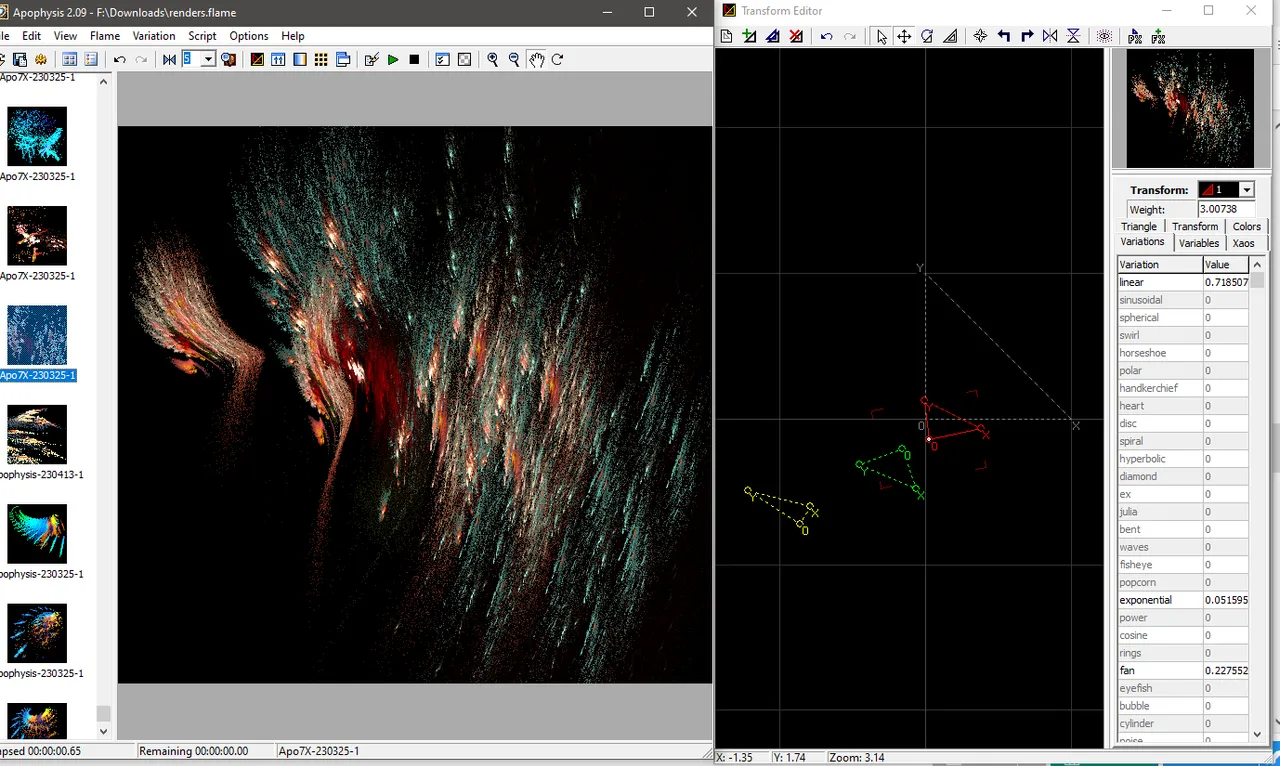Select the Apophysis-230413-1 flame thumbnail
This screenshot has width=1280, height=766.
coord(37,434)
